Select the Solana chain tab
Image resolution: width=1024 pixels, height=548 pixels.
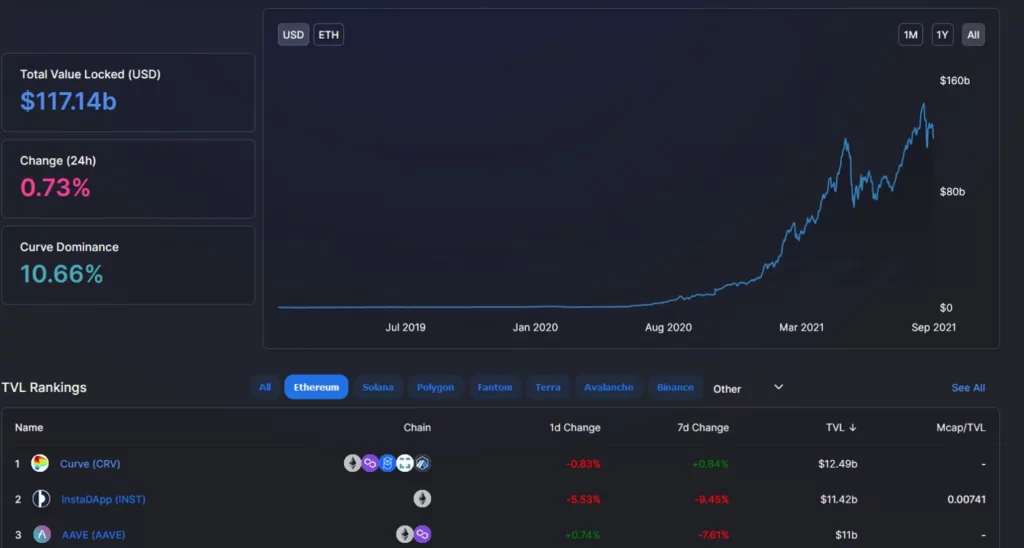point(378,387)
